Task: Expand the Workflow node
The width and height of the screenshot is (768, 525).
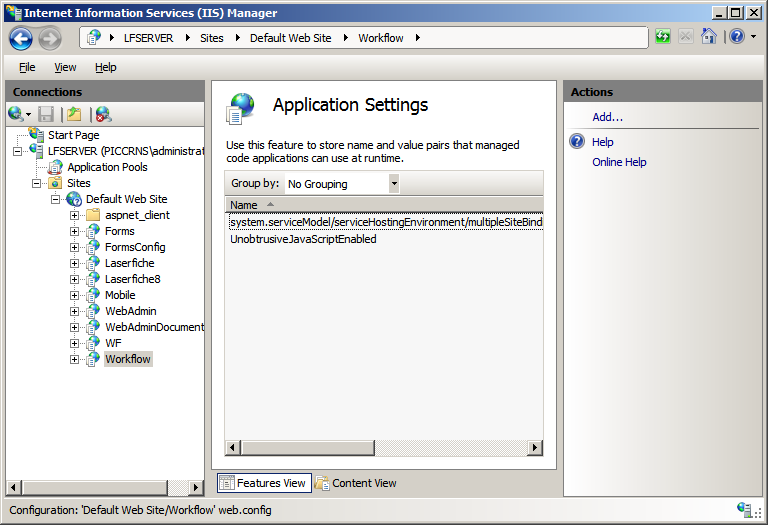Action: click(74, 359)
